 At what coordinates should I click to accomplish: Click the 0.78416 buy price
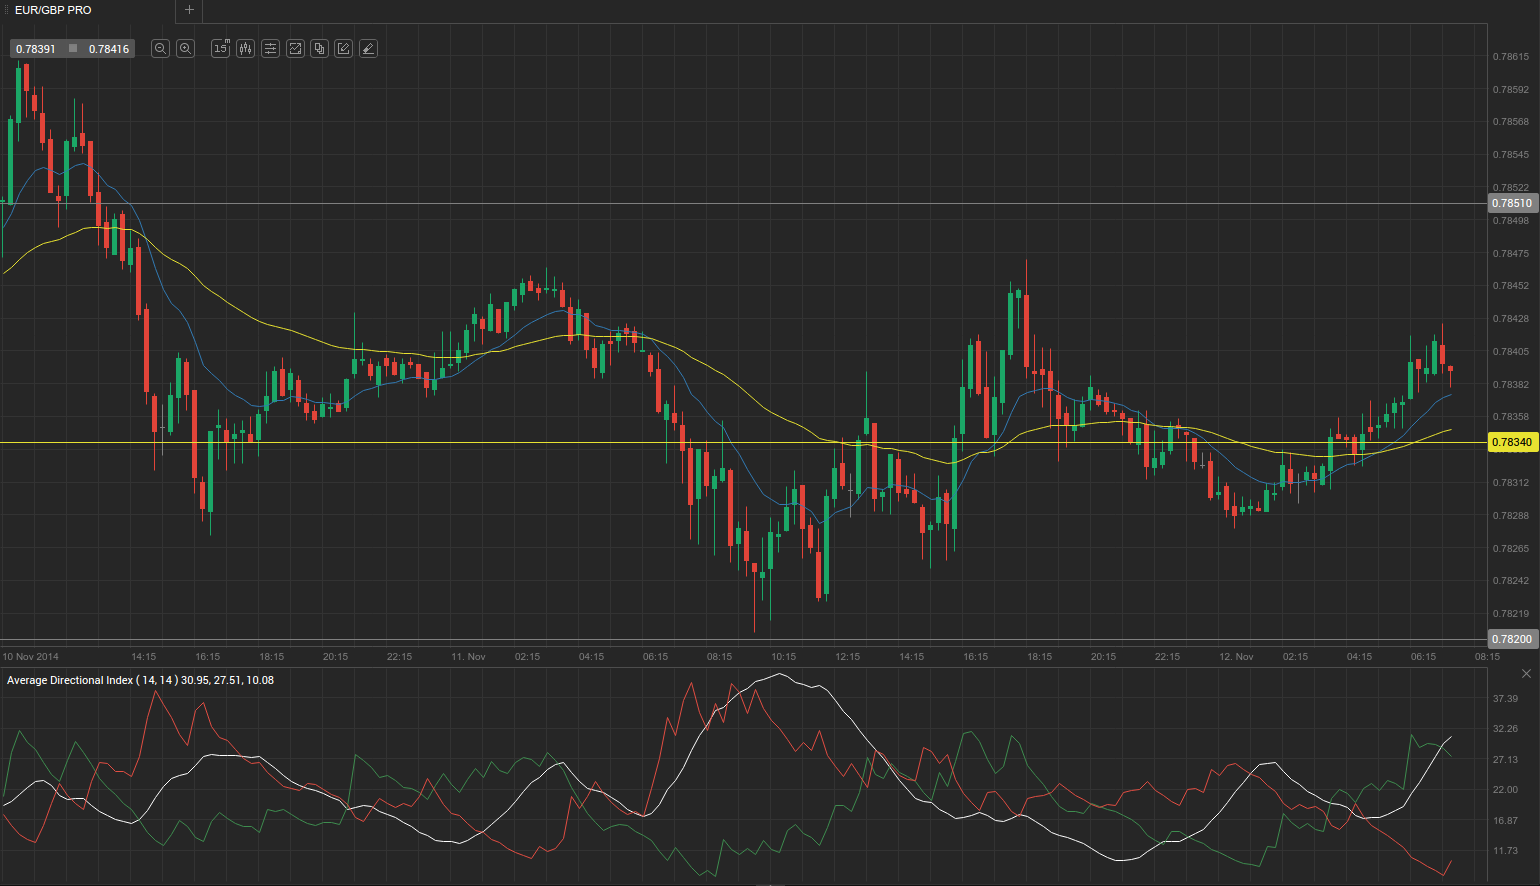click(x=108, y=49)
